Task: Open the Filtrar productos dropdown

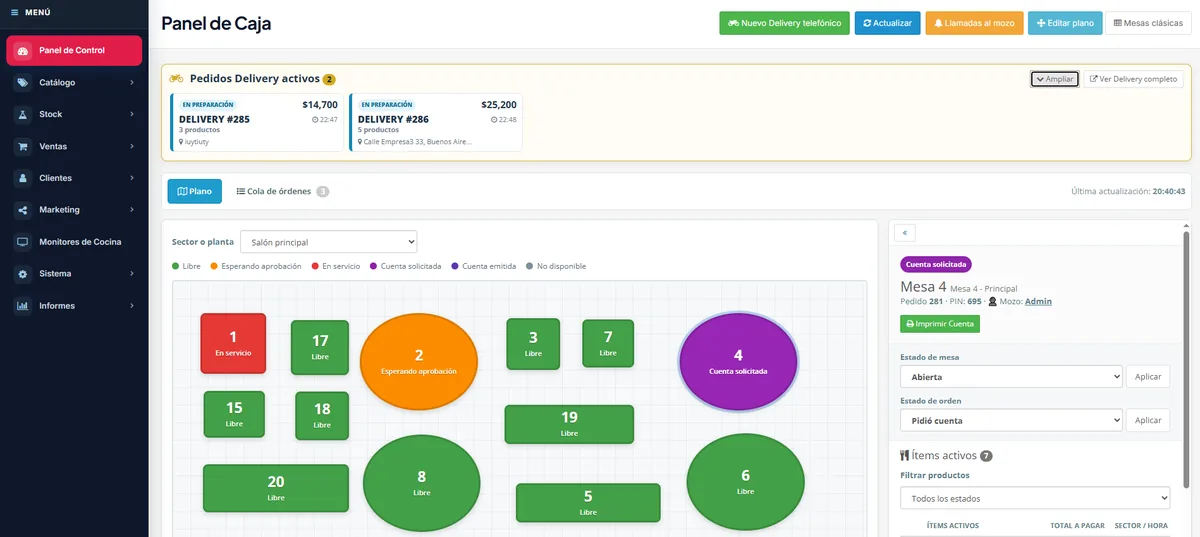Action: pyautogui.click(x=1035, y=498)
